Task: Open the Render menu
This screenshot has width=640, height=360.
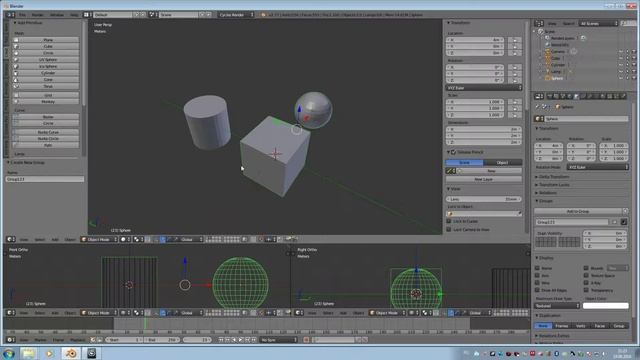Action: 38,15
